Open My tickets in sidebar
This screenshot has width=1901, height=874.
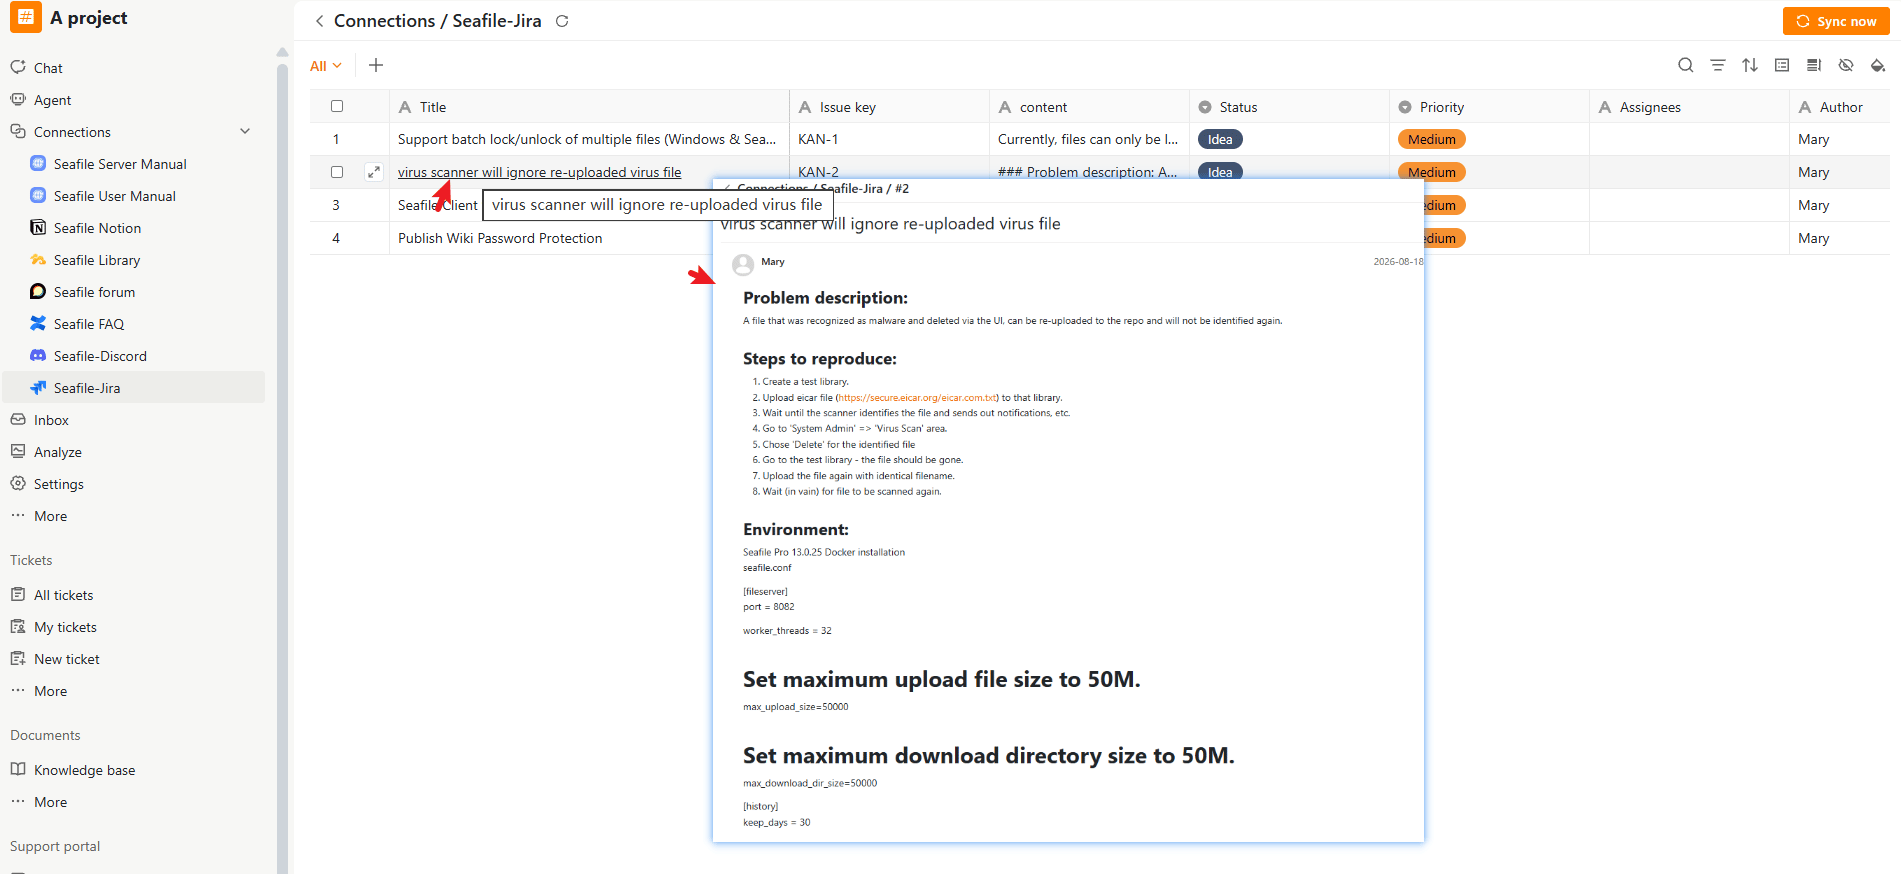65,627
